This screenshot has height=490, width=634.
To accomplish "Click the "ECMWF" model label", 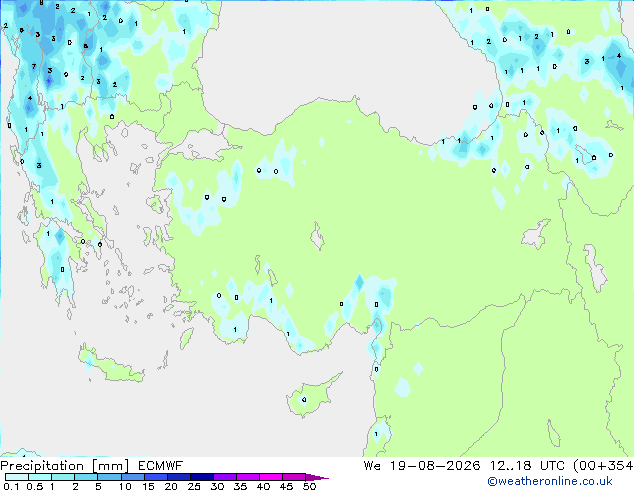I will (160, 466).
